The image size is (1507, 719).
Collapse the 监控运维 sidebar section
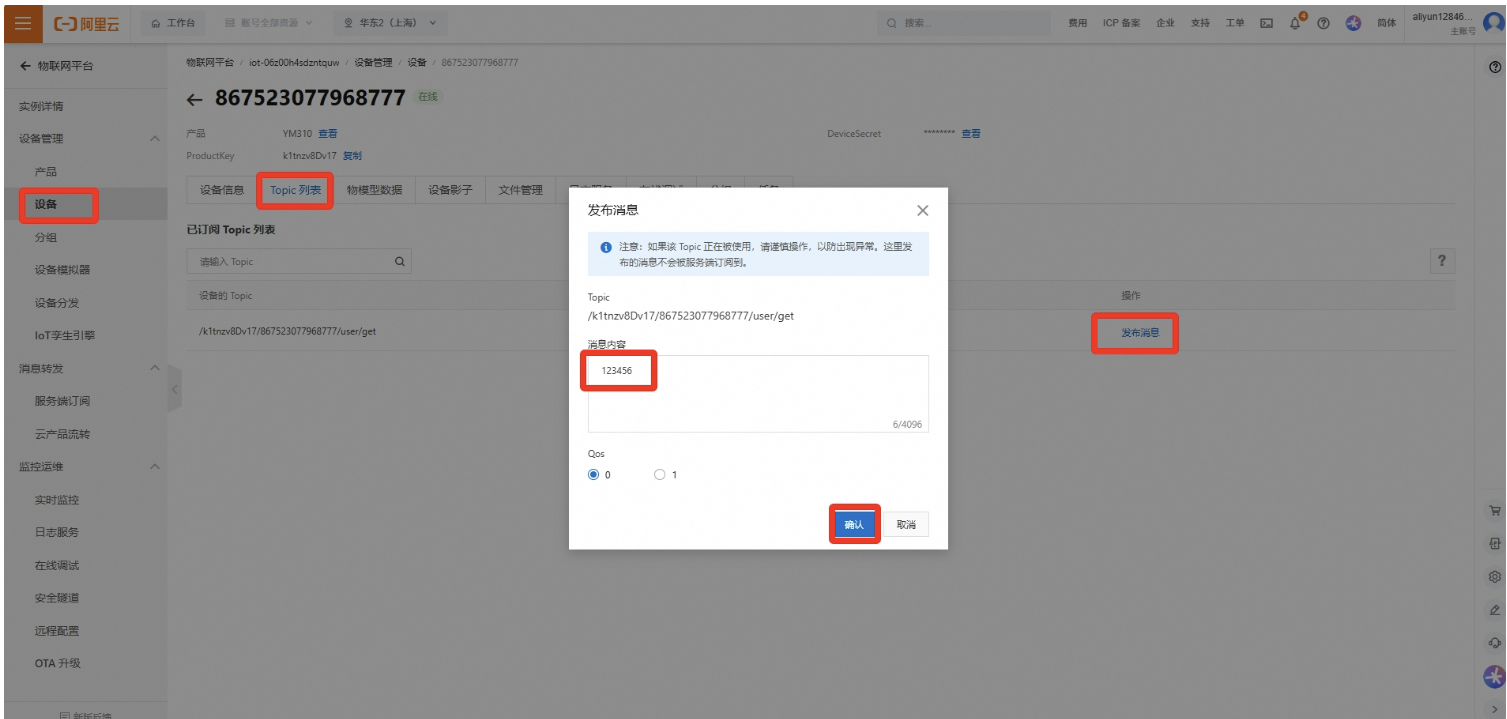click(x=155, y=467)
